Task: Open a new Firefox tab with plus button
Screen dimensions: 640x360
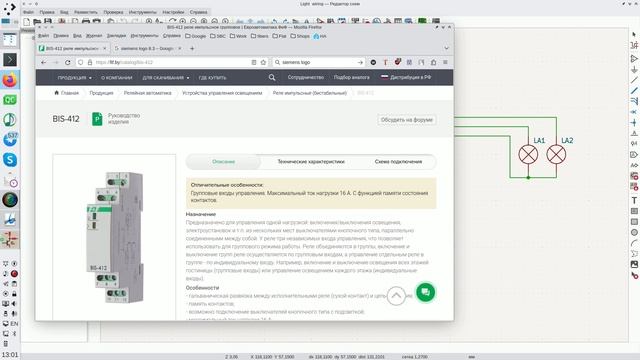Action: tap(192, 48)
